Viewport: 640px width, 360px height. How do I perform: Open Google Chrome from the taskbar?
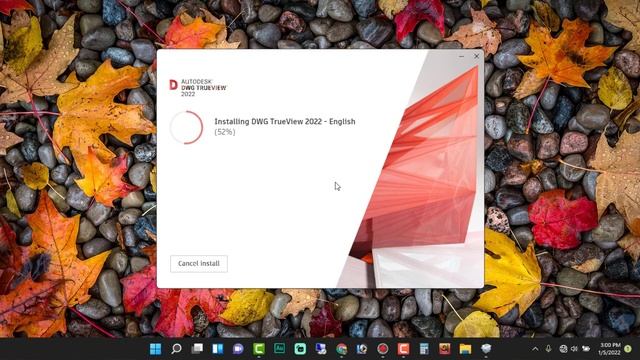click(342, 349)
